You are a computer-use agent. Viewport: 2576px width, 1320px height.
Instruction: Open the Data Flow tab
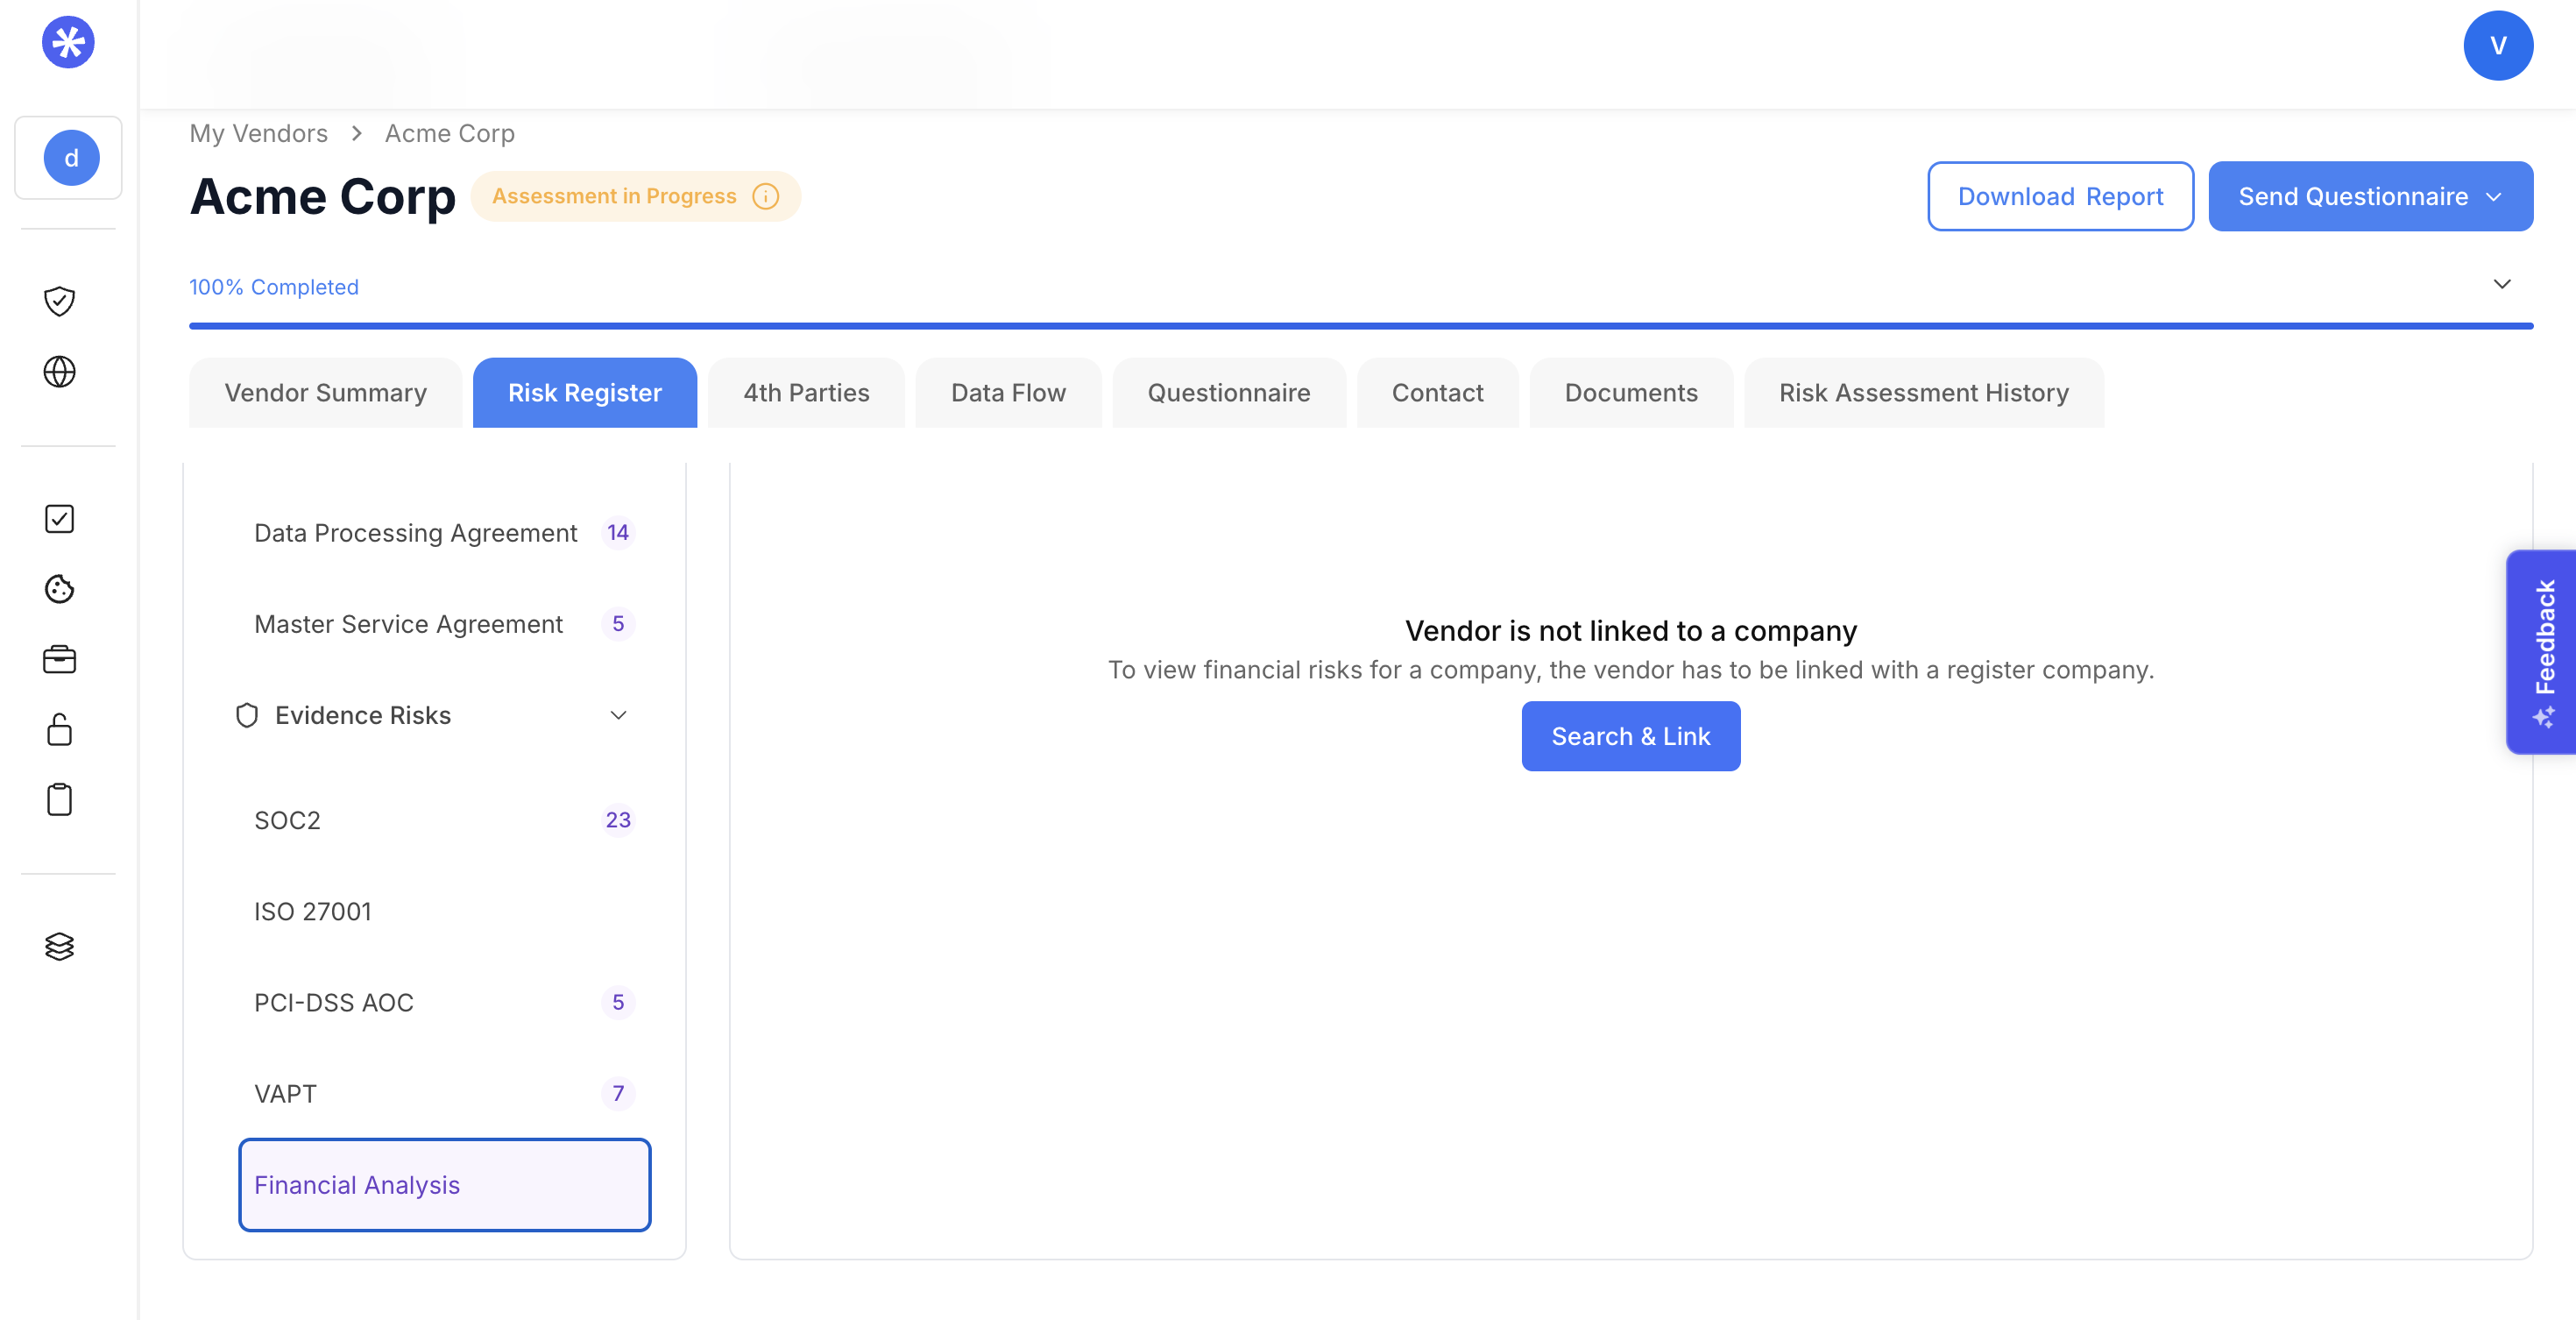pyautogui.click(x=1007, y=393)
